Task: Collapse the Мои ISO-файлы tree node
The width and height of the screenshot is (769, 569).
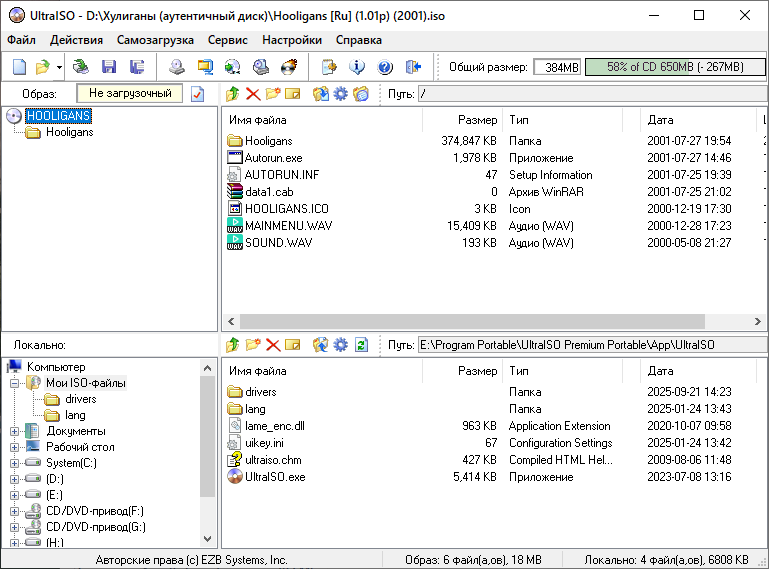Action: 14,383
